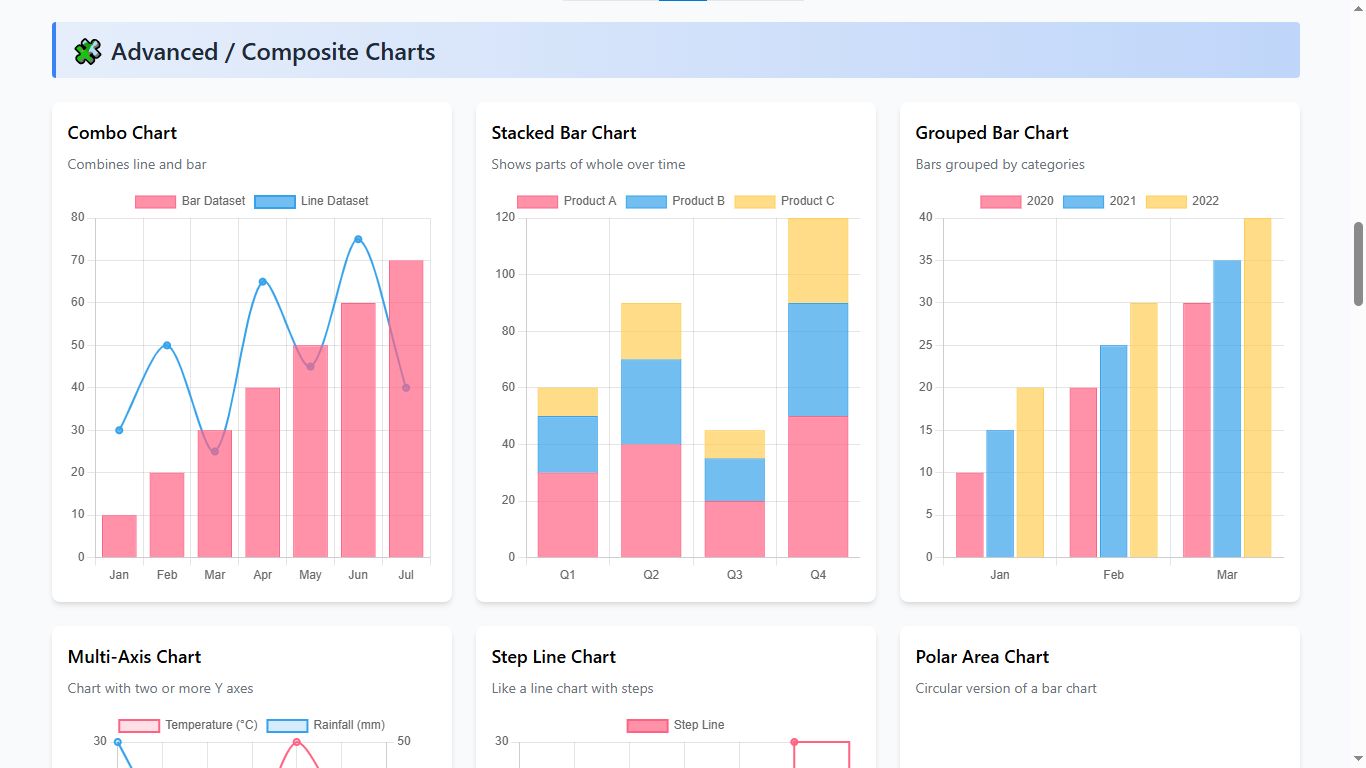Click the Product C yellow legend swatch

[x=754, y=201]
